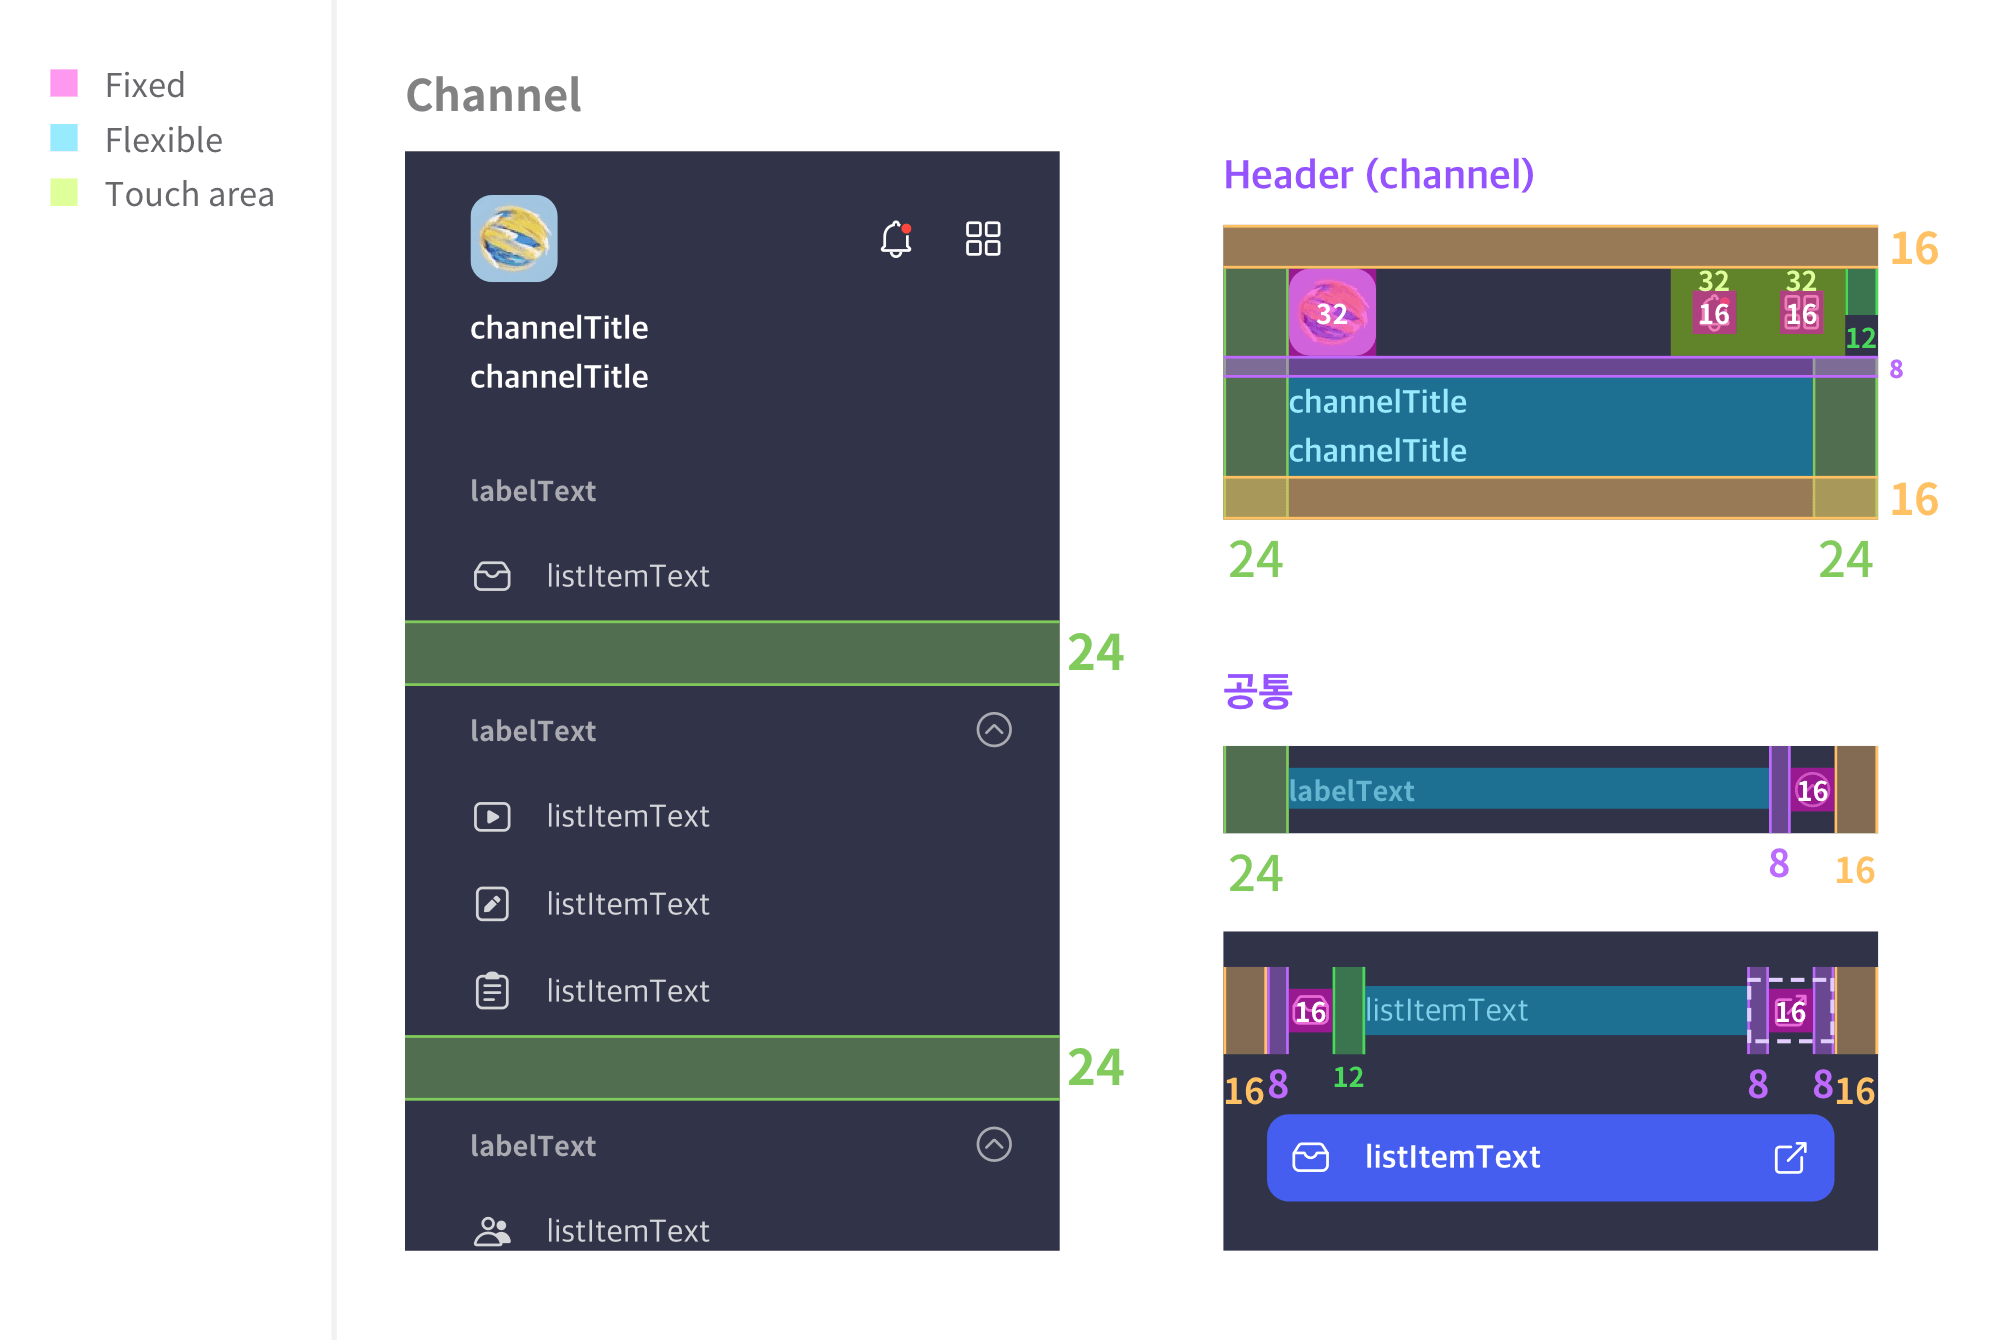Screen dimensions: 1992x1340
Task: Click the channel avatar thumbnail
Action: pos(514,238)
